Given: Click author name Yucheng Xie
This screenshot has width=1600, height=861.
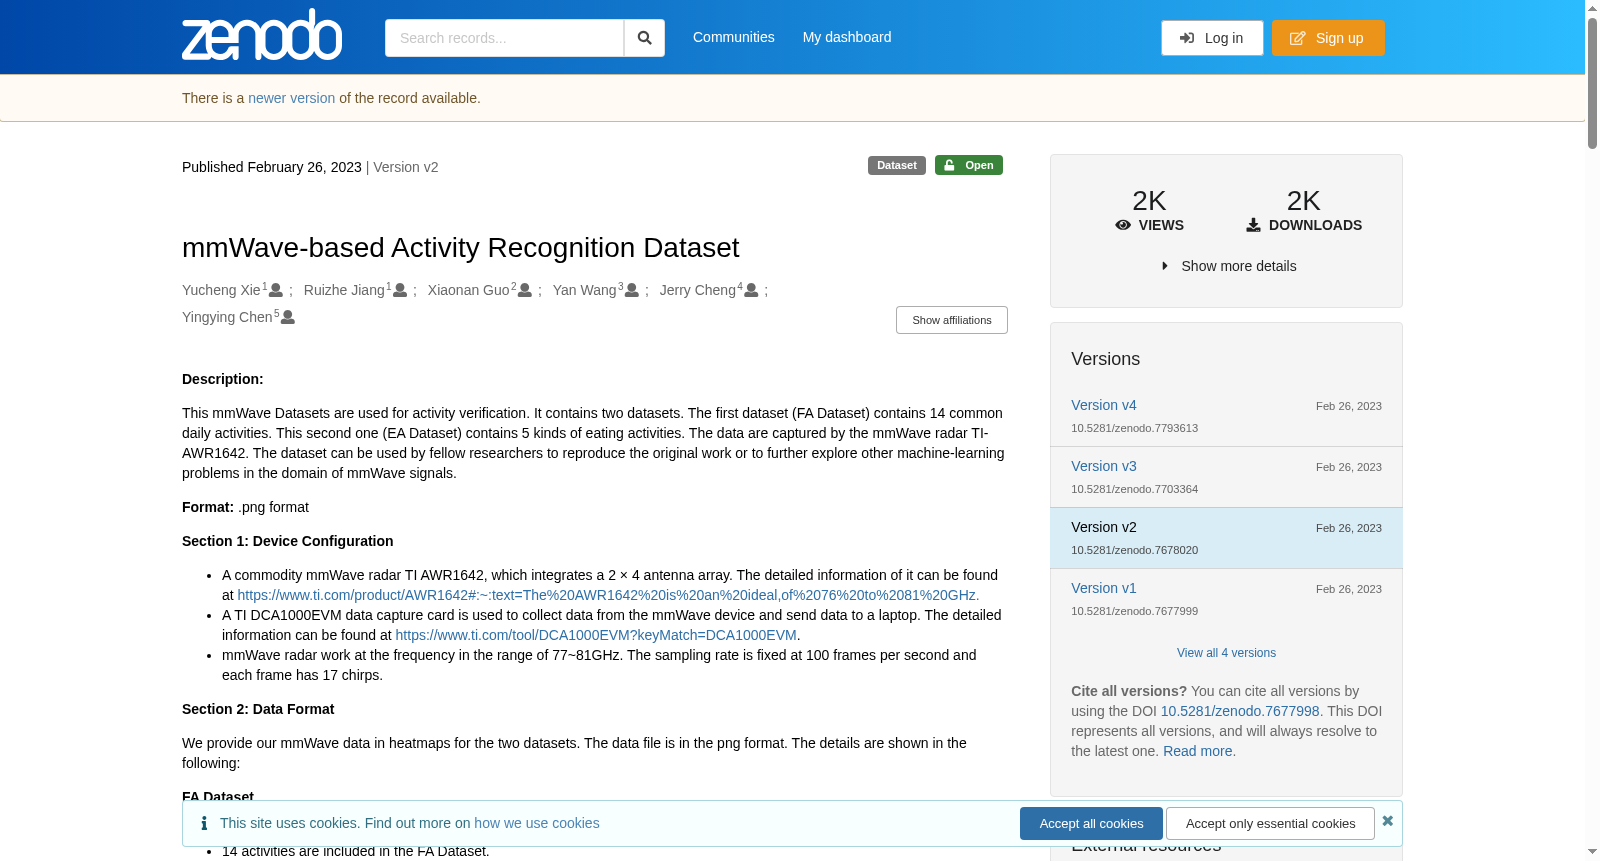Looking at the screenshot, I should click(221, 290).
